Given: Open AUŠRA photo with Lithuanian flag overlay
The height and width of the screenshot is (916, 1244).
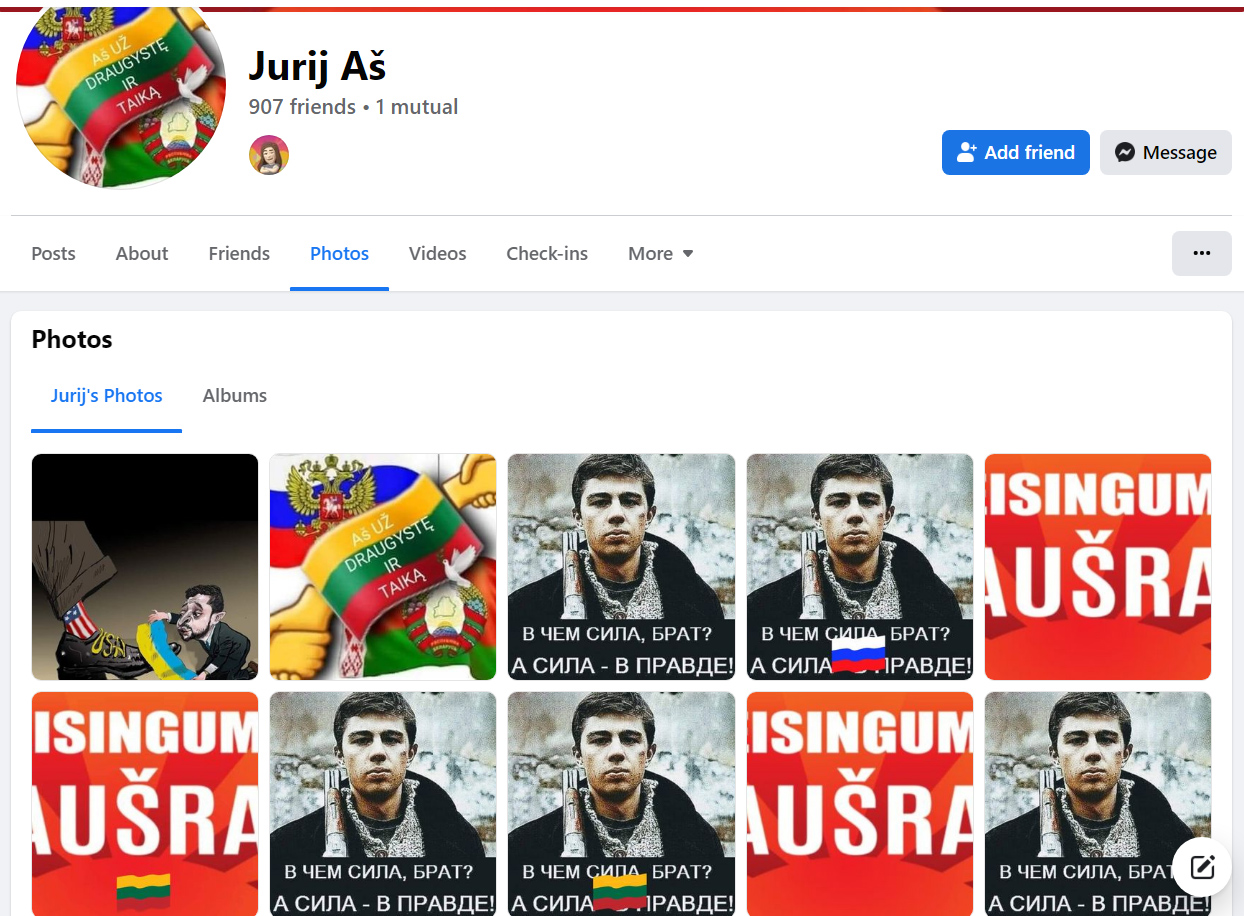Looking at the screenshot, I should click(x=145, y=804).
